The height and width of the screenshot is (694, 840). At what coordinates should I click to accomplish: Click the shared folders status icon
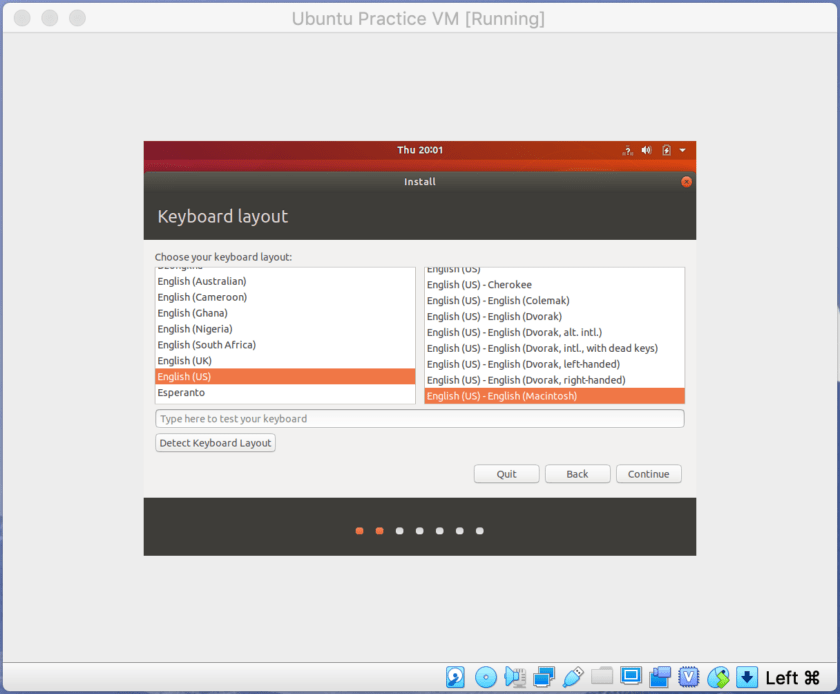click(602, 676)
